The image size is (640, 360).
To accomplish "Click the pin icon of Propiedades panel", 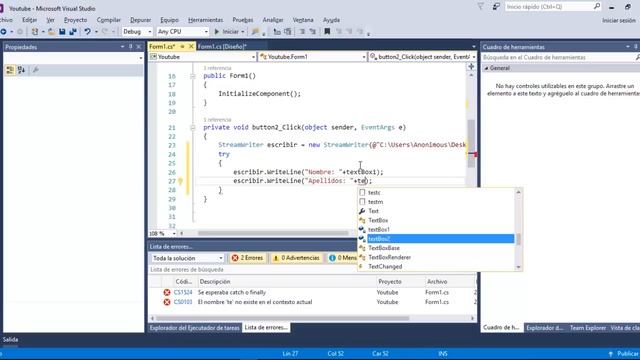I will tap(131, 47).
